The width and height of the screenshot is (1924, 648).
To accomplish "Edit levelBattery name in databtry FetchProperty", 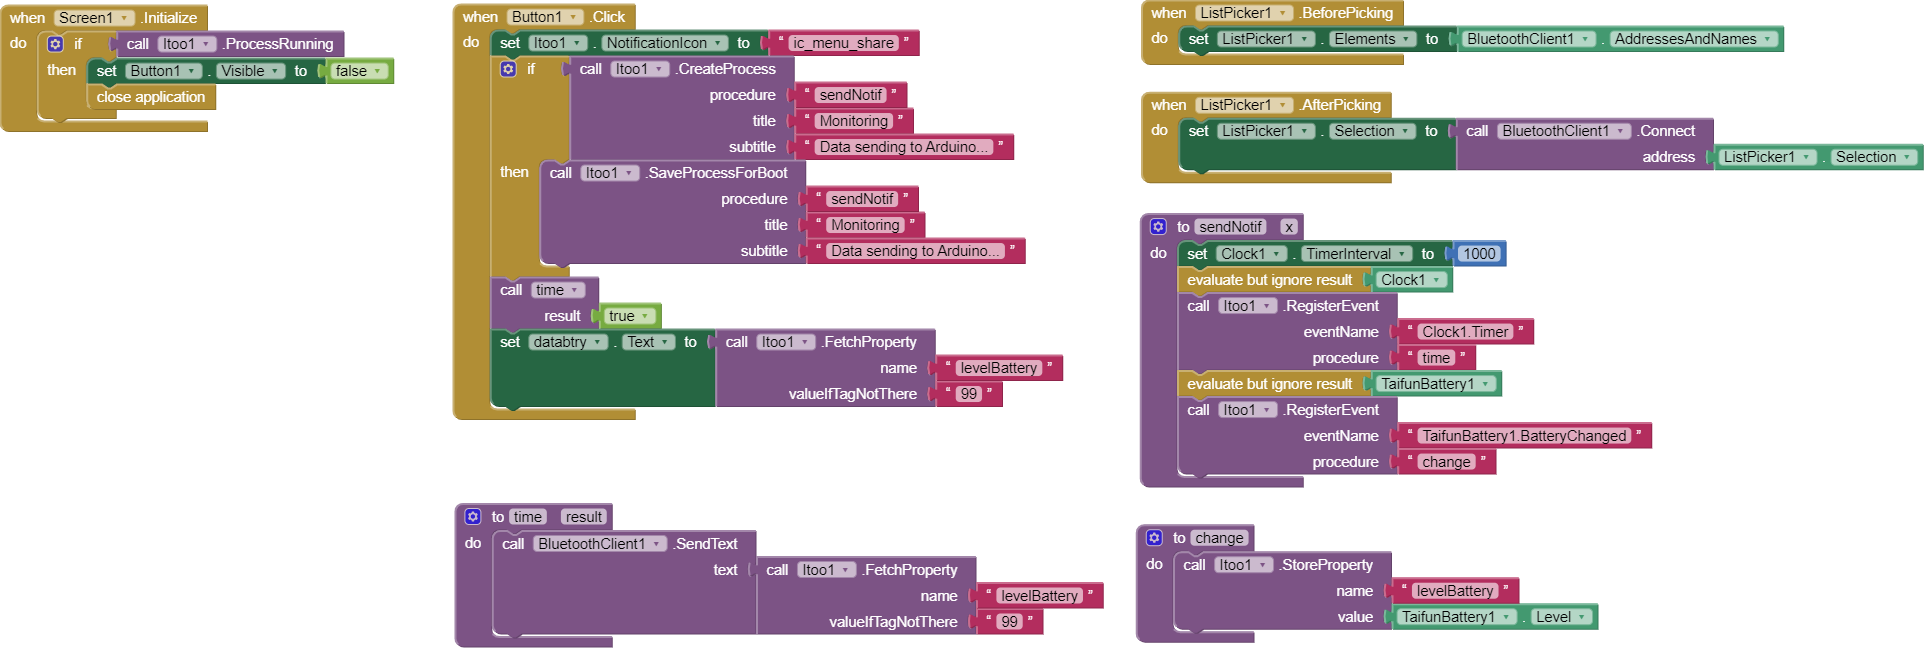I will pos(998,368).
